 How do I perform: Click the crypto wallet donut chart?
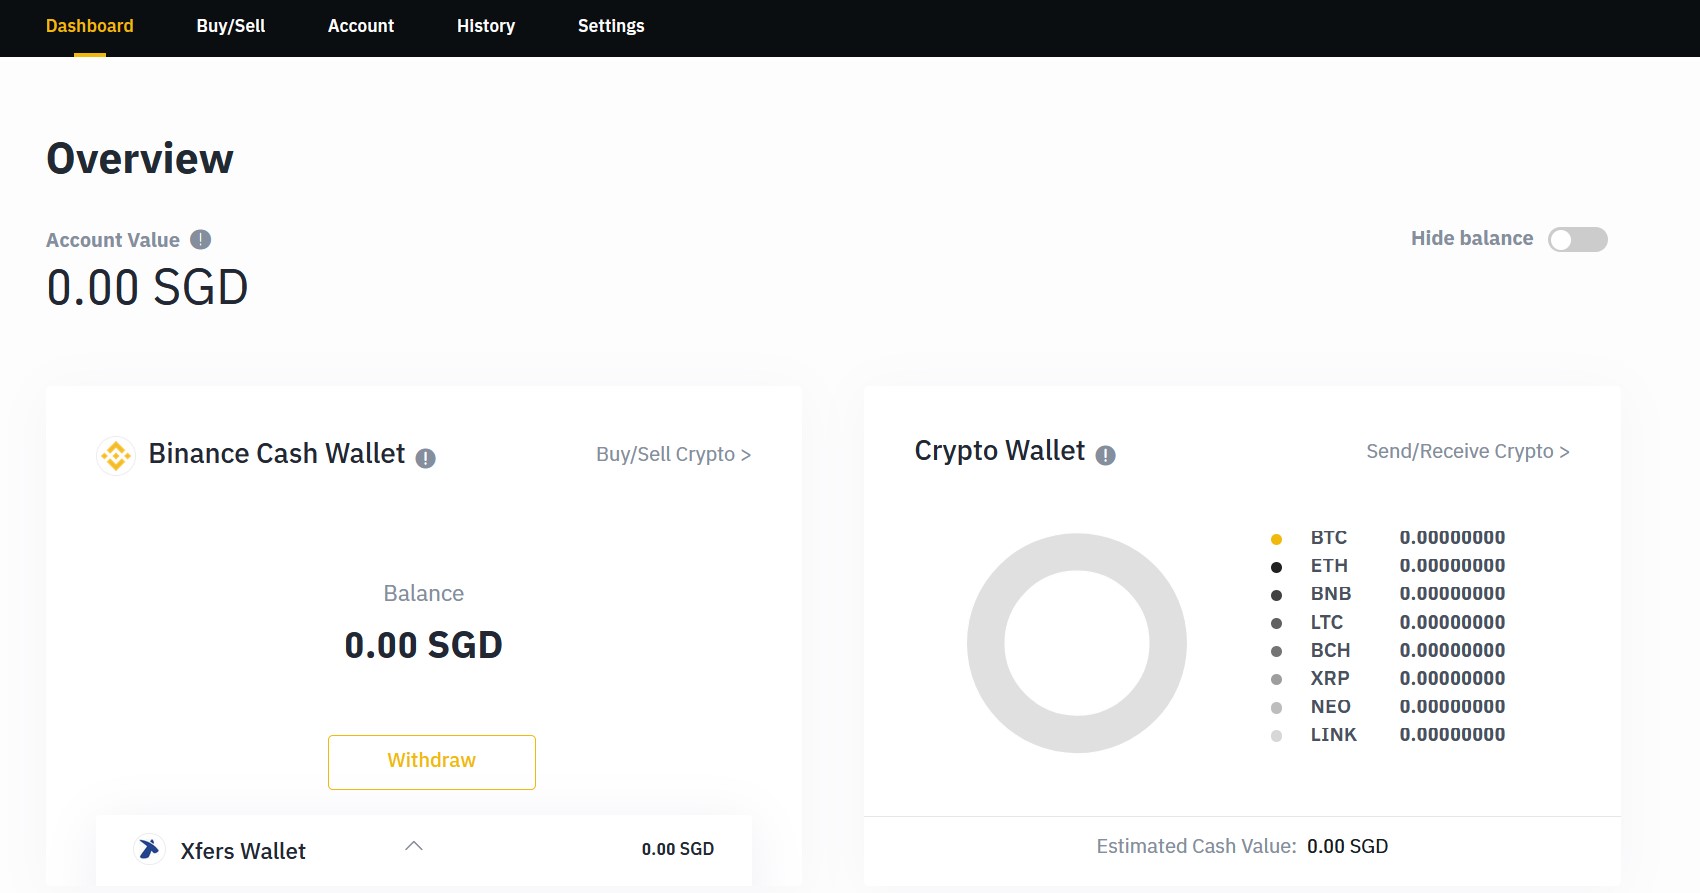click(1077, 643)
